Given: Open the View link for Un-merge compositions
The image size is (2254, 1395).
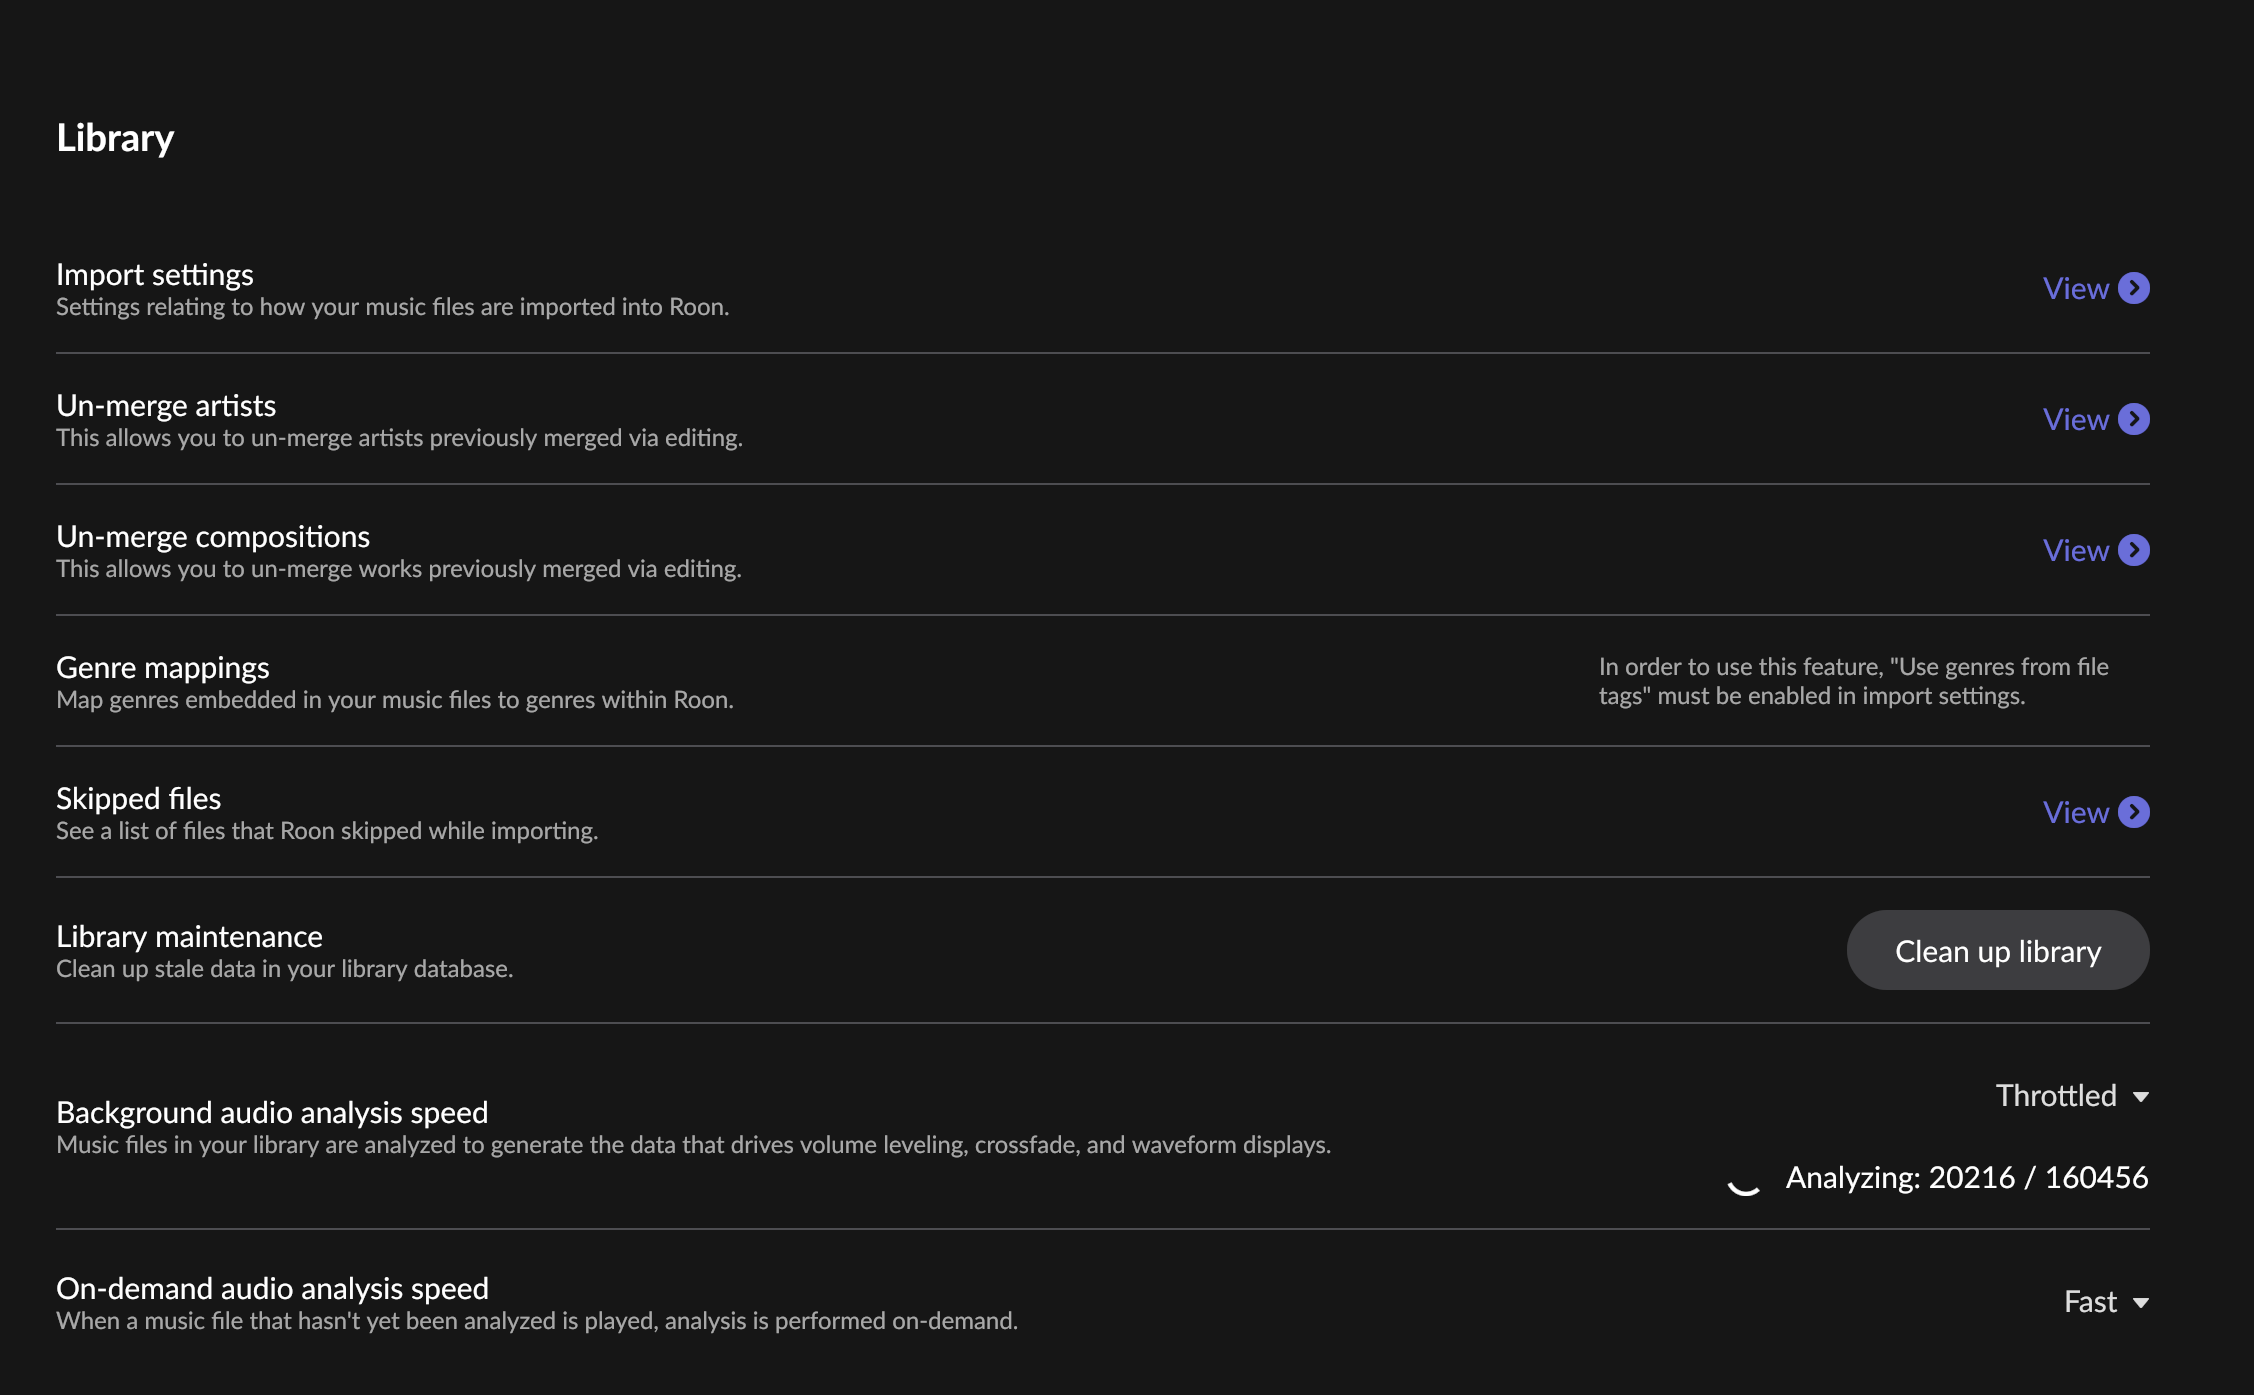Looking at the screenshot, I should 2075,551.
